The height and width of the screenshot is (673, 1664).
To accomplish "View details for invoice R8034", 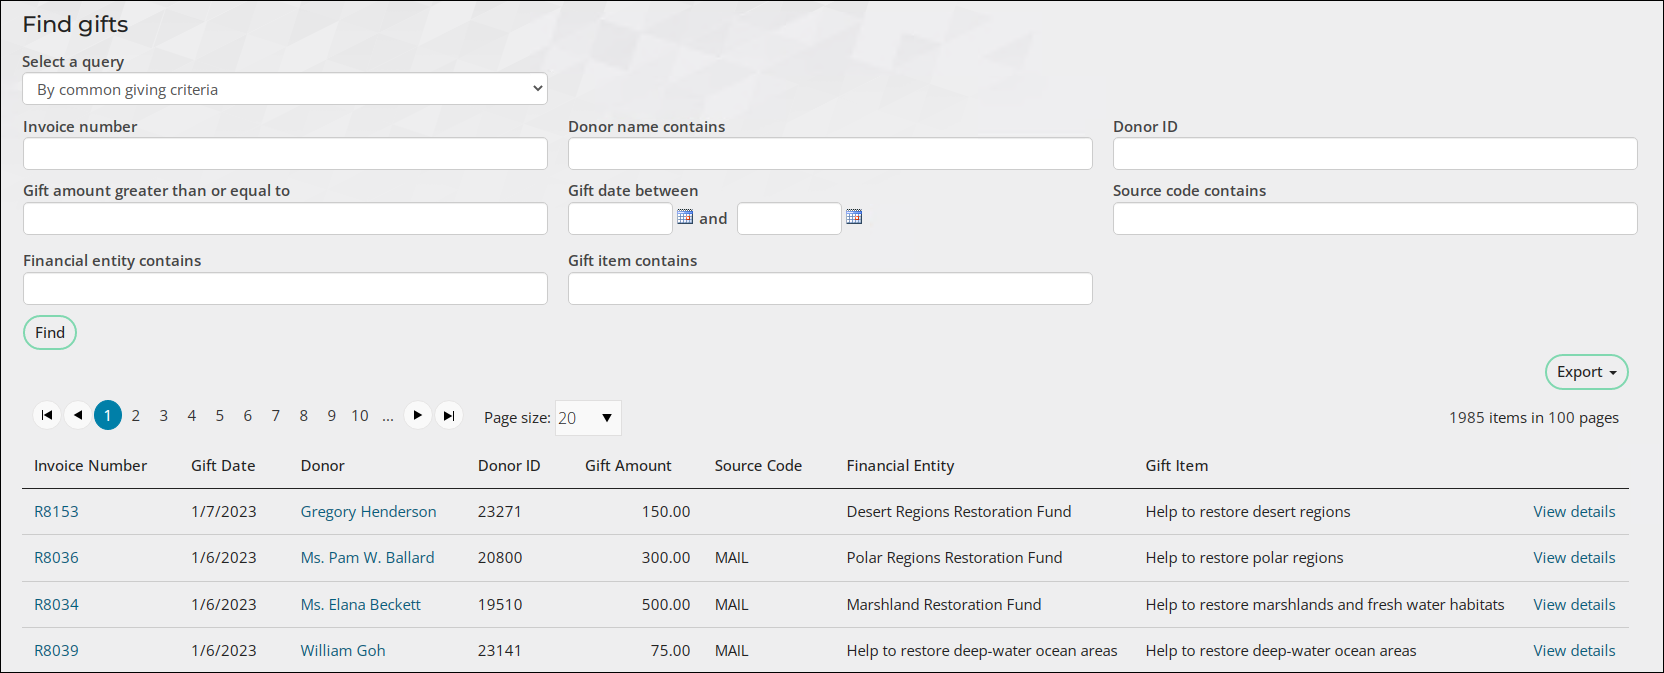I will (1574, 605).
